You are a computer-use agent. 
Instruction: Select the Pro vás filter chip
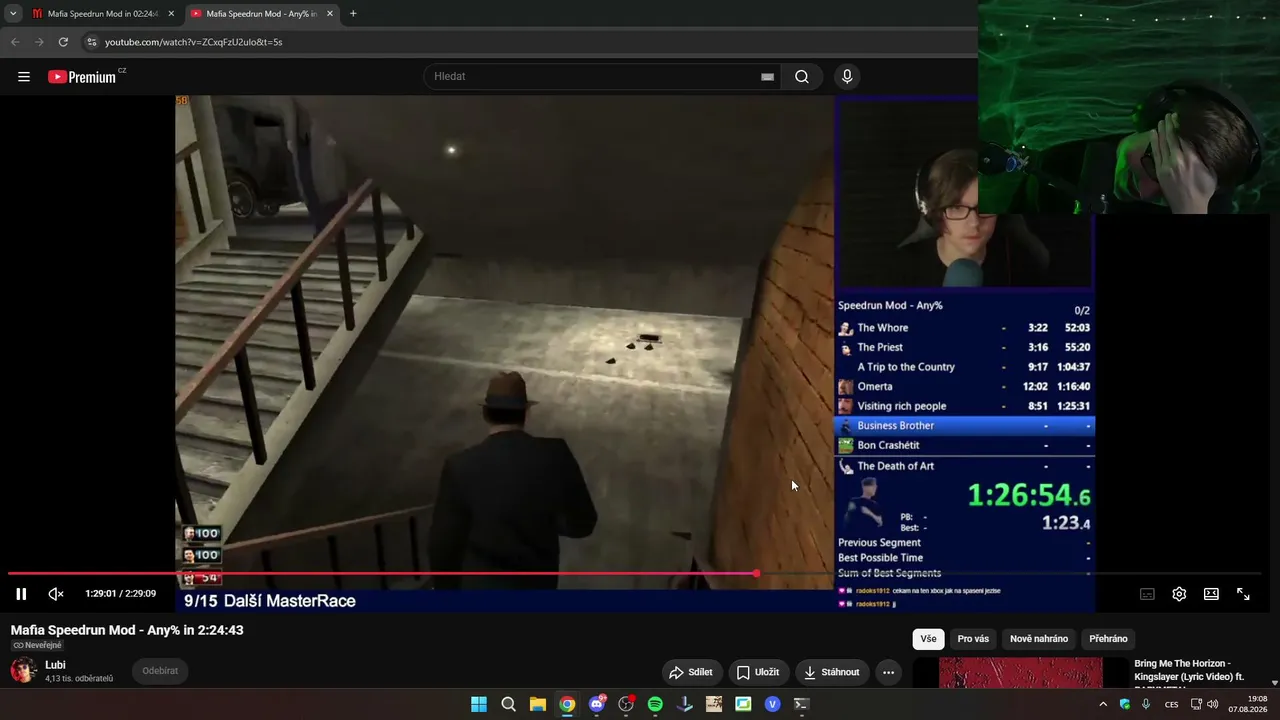coord(973,639)
